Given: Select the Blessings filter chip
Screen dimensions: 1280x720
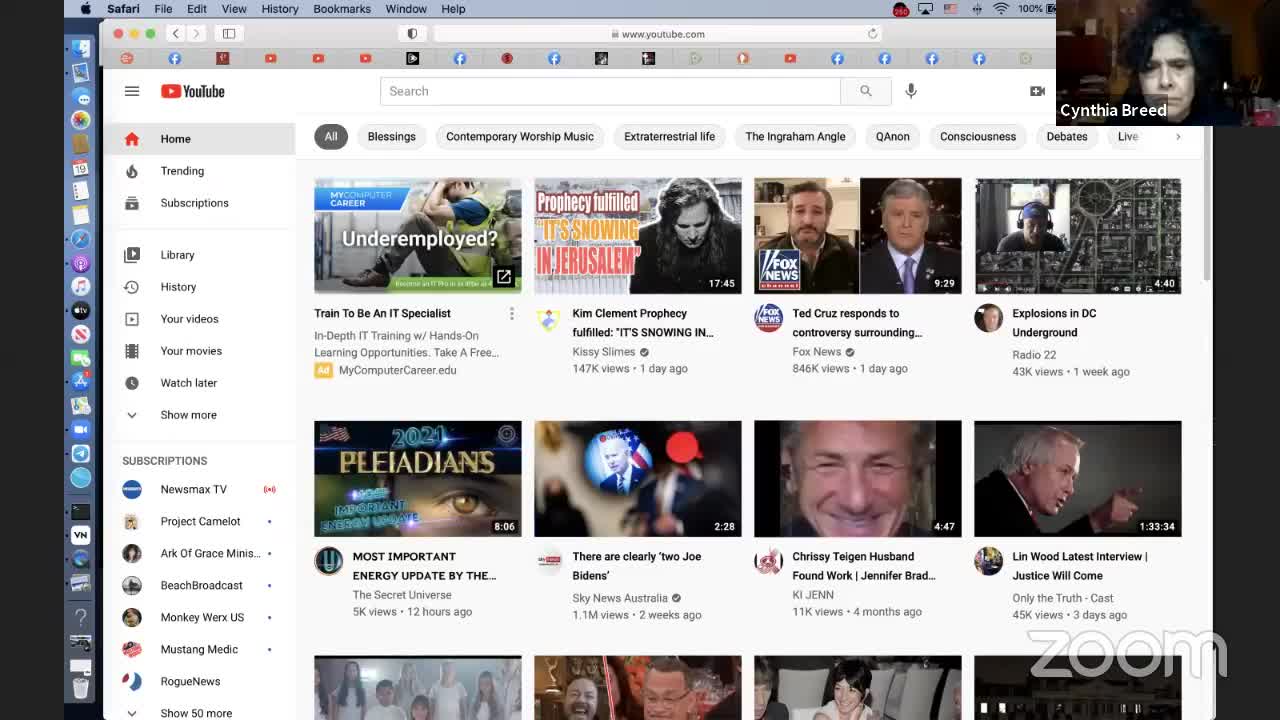Looking at the screenshot, I should point(391,137).
